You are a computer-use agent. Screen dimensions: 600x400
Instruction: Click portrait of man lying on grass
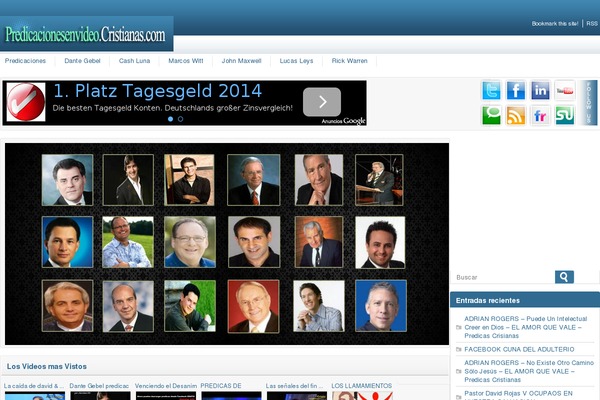tap(190, 306)
